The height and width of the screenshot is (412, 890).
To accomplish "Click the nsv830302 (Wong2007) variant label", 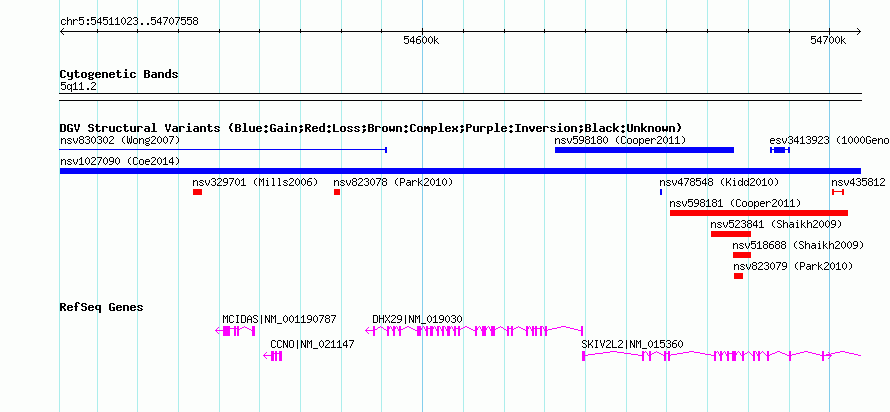I will pos(120,140).
